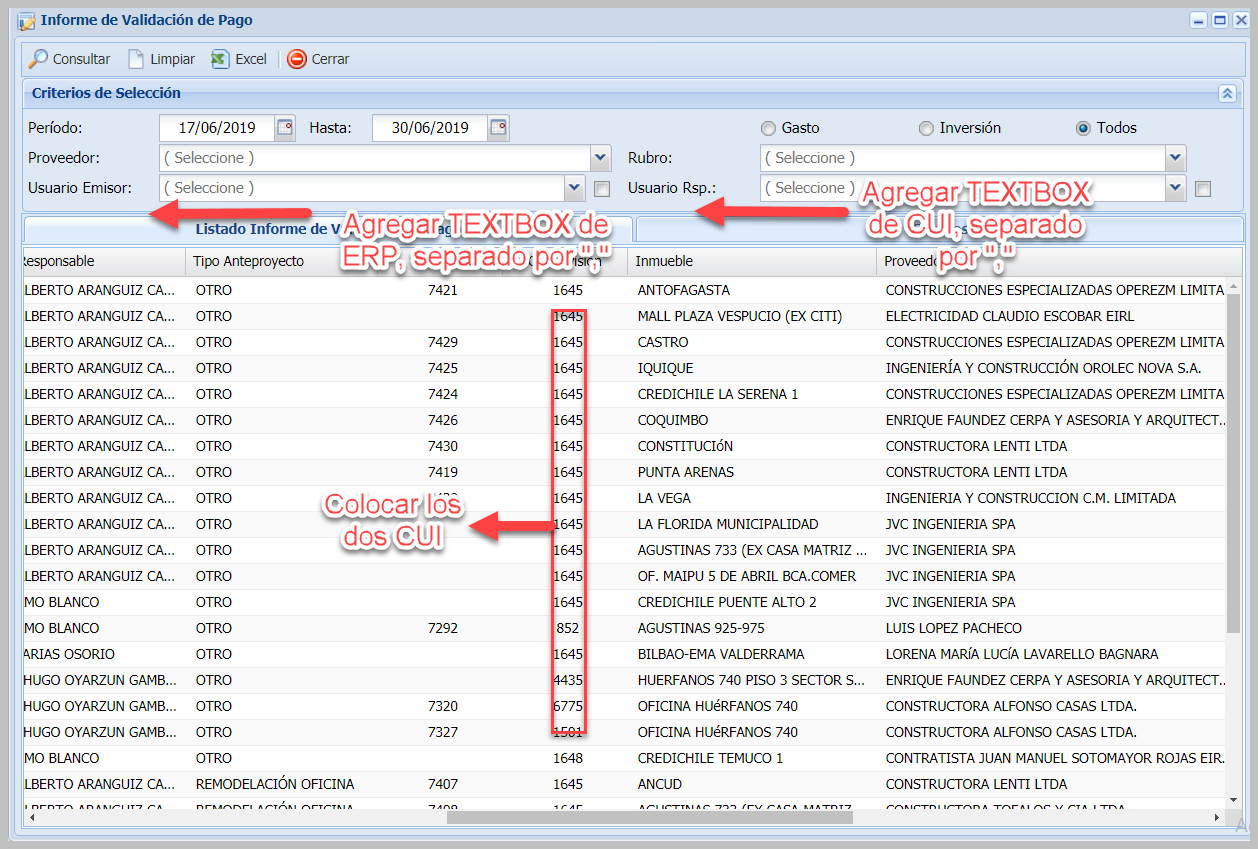
Task: Select the Inversión radio button
Action: [926, 128]
